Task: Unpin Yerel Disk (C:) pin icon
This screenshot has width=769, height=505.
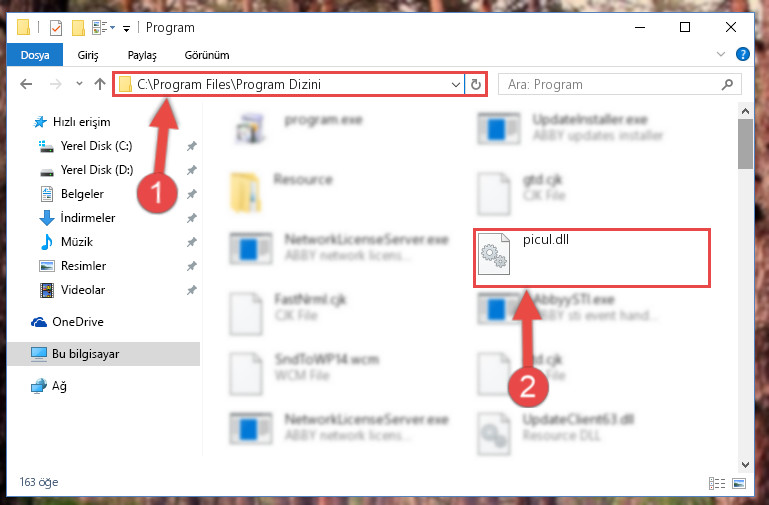Action: click(x=192, y=146)
